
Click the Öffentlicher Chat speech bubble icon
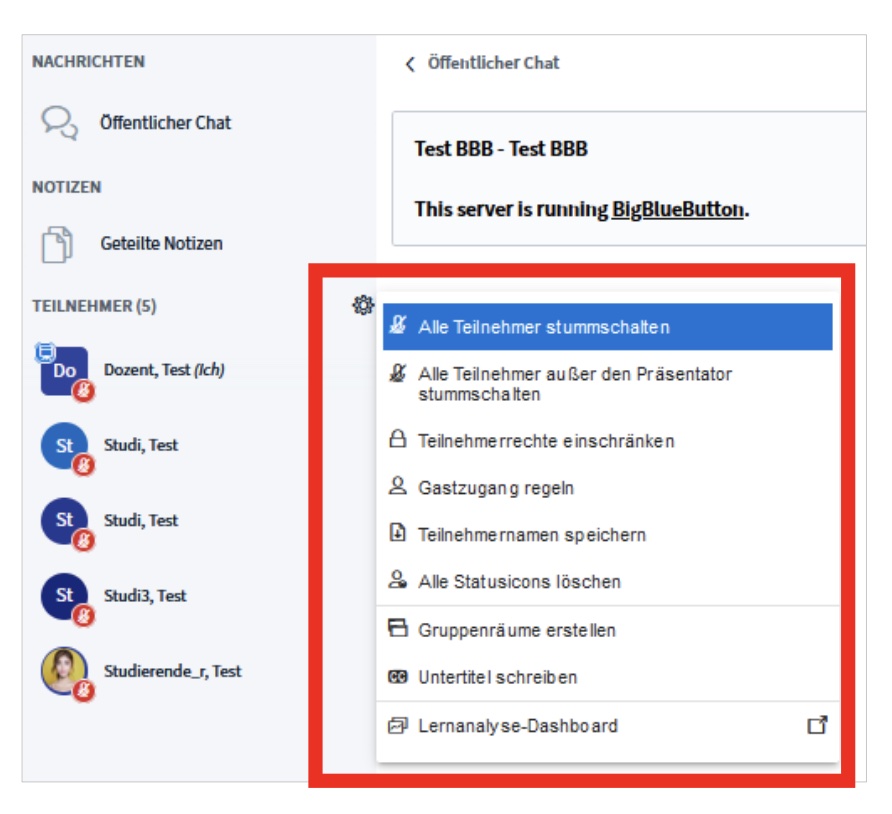coord(59,123)
